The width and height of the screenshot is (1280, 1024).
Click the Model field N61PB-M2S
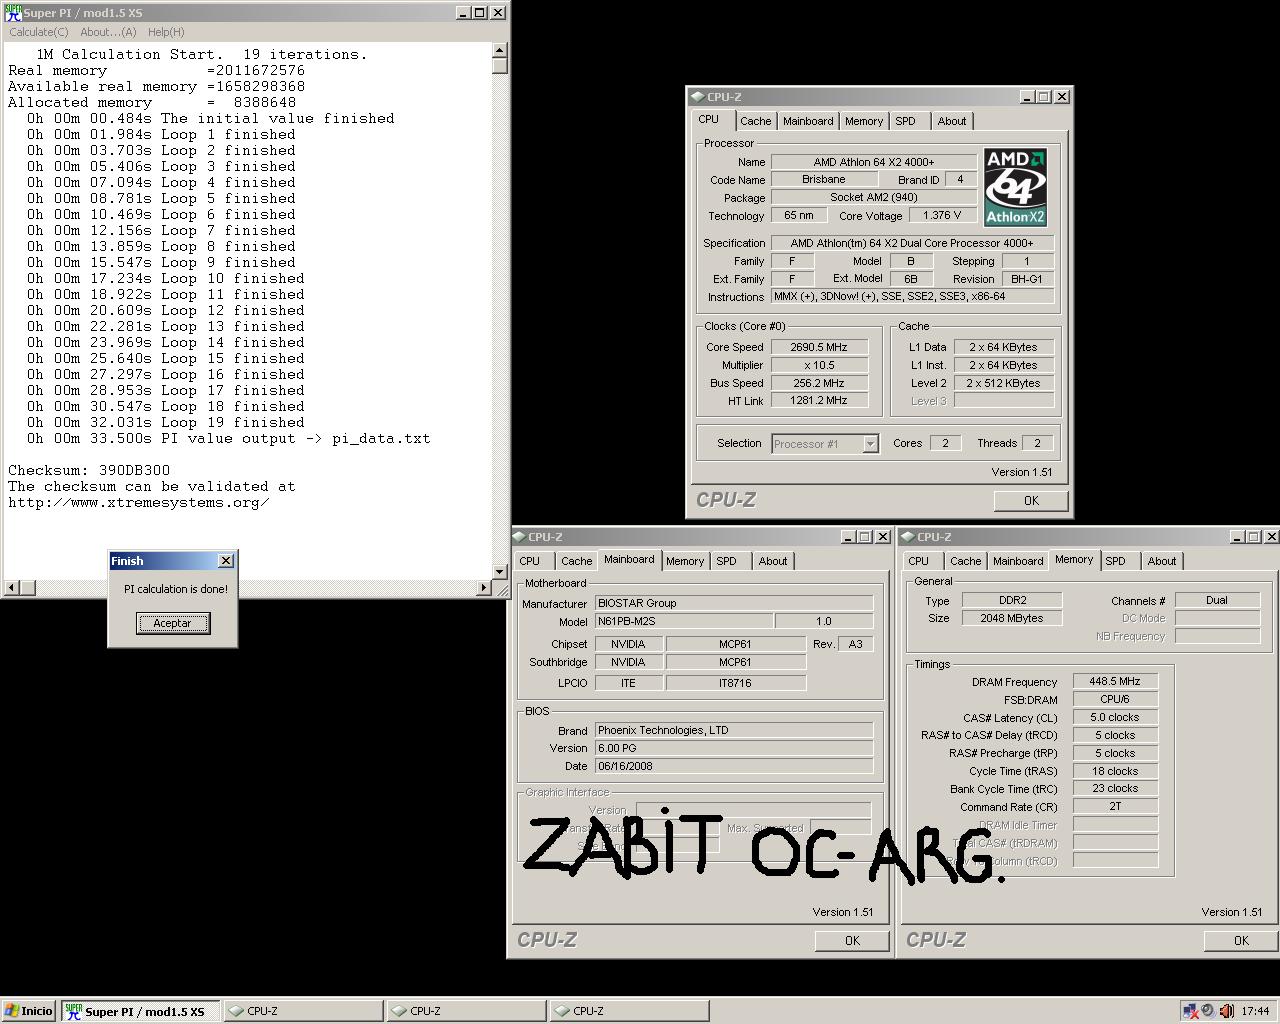click(683, 622)
